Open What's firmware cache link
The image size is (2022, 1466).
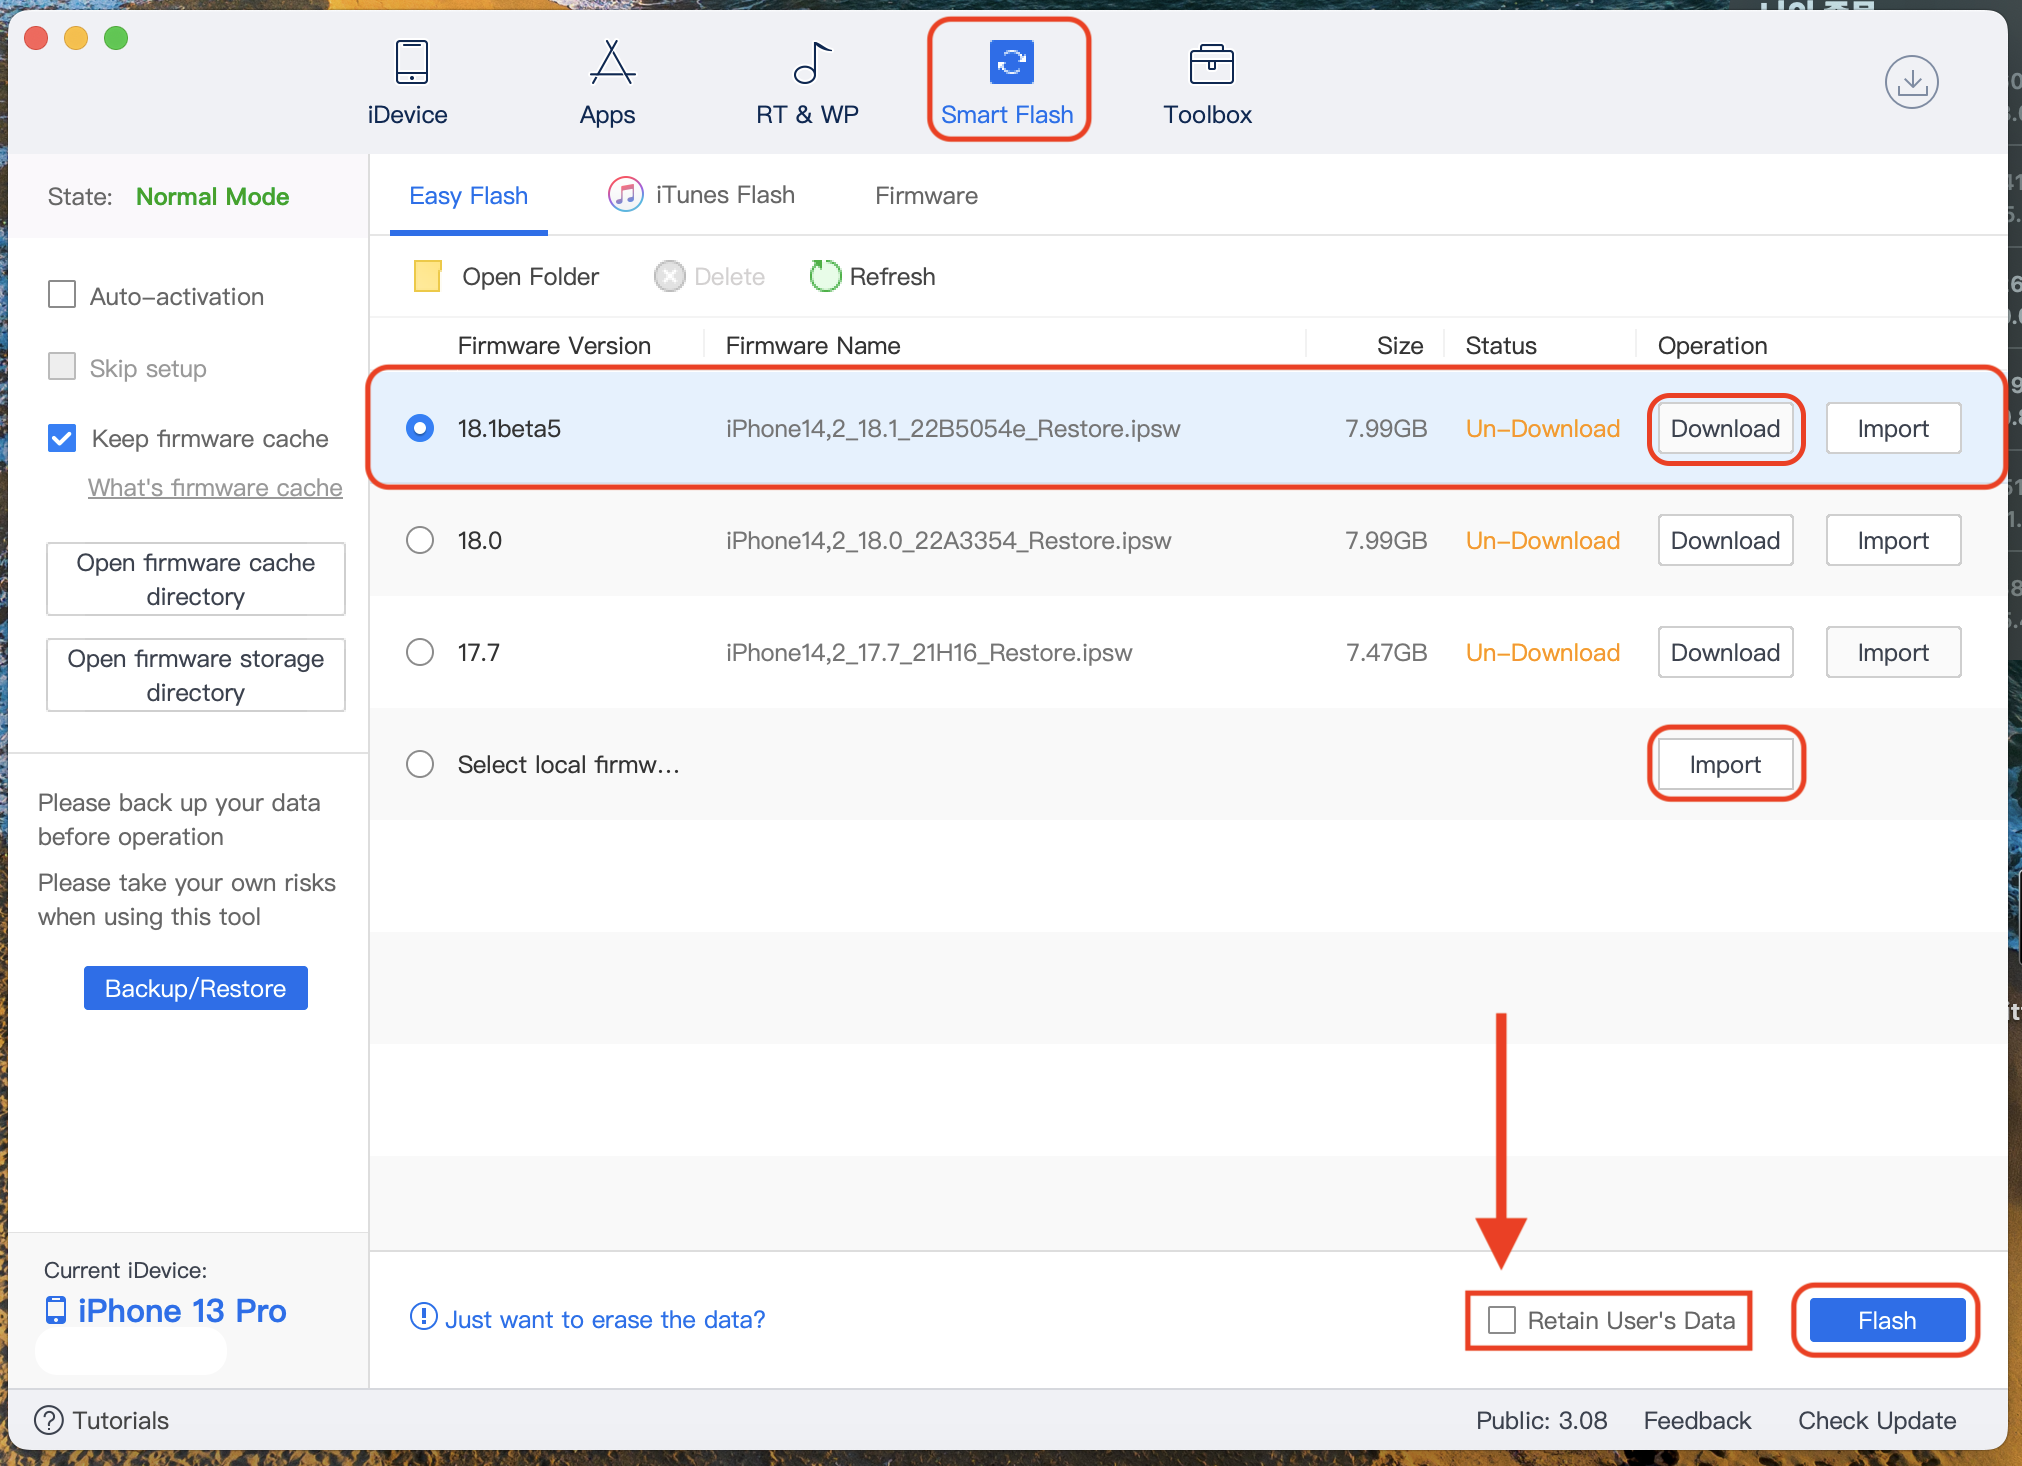(x=215, y=488)
